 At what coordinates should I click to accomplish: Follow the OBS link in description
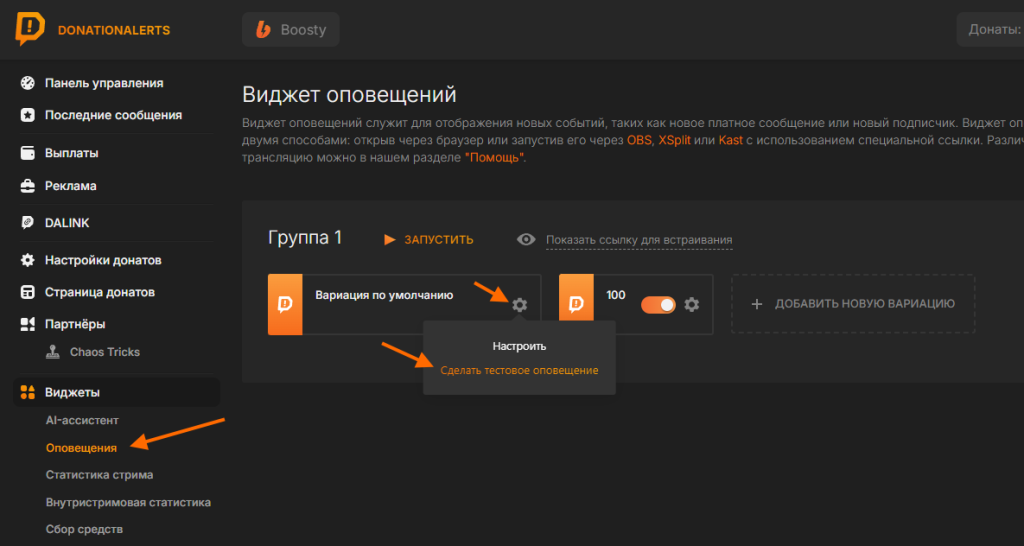pyautogui.click(x=639, y=140)
